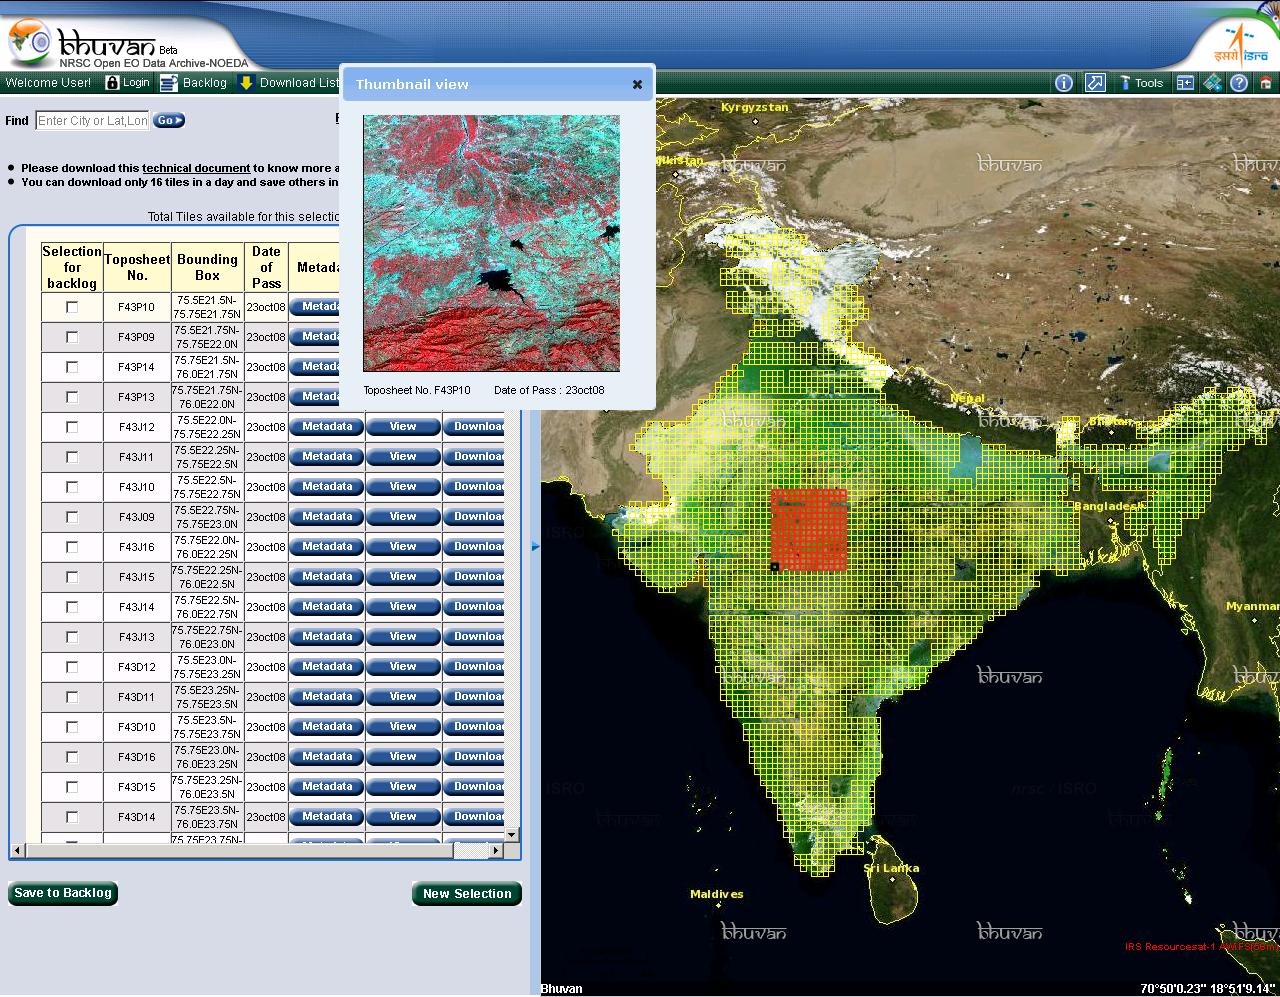Screen dimensions: 1280x997
Task: Open the Help question mark icon
Action: [1239, 83]
